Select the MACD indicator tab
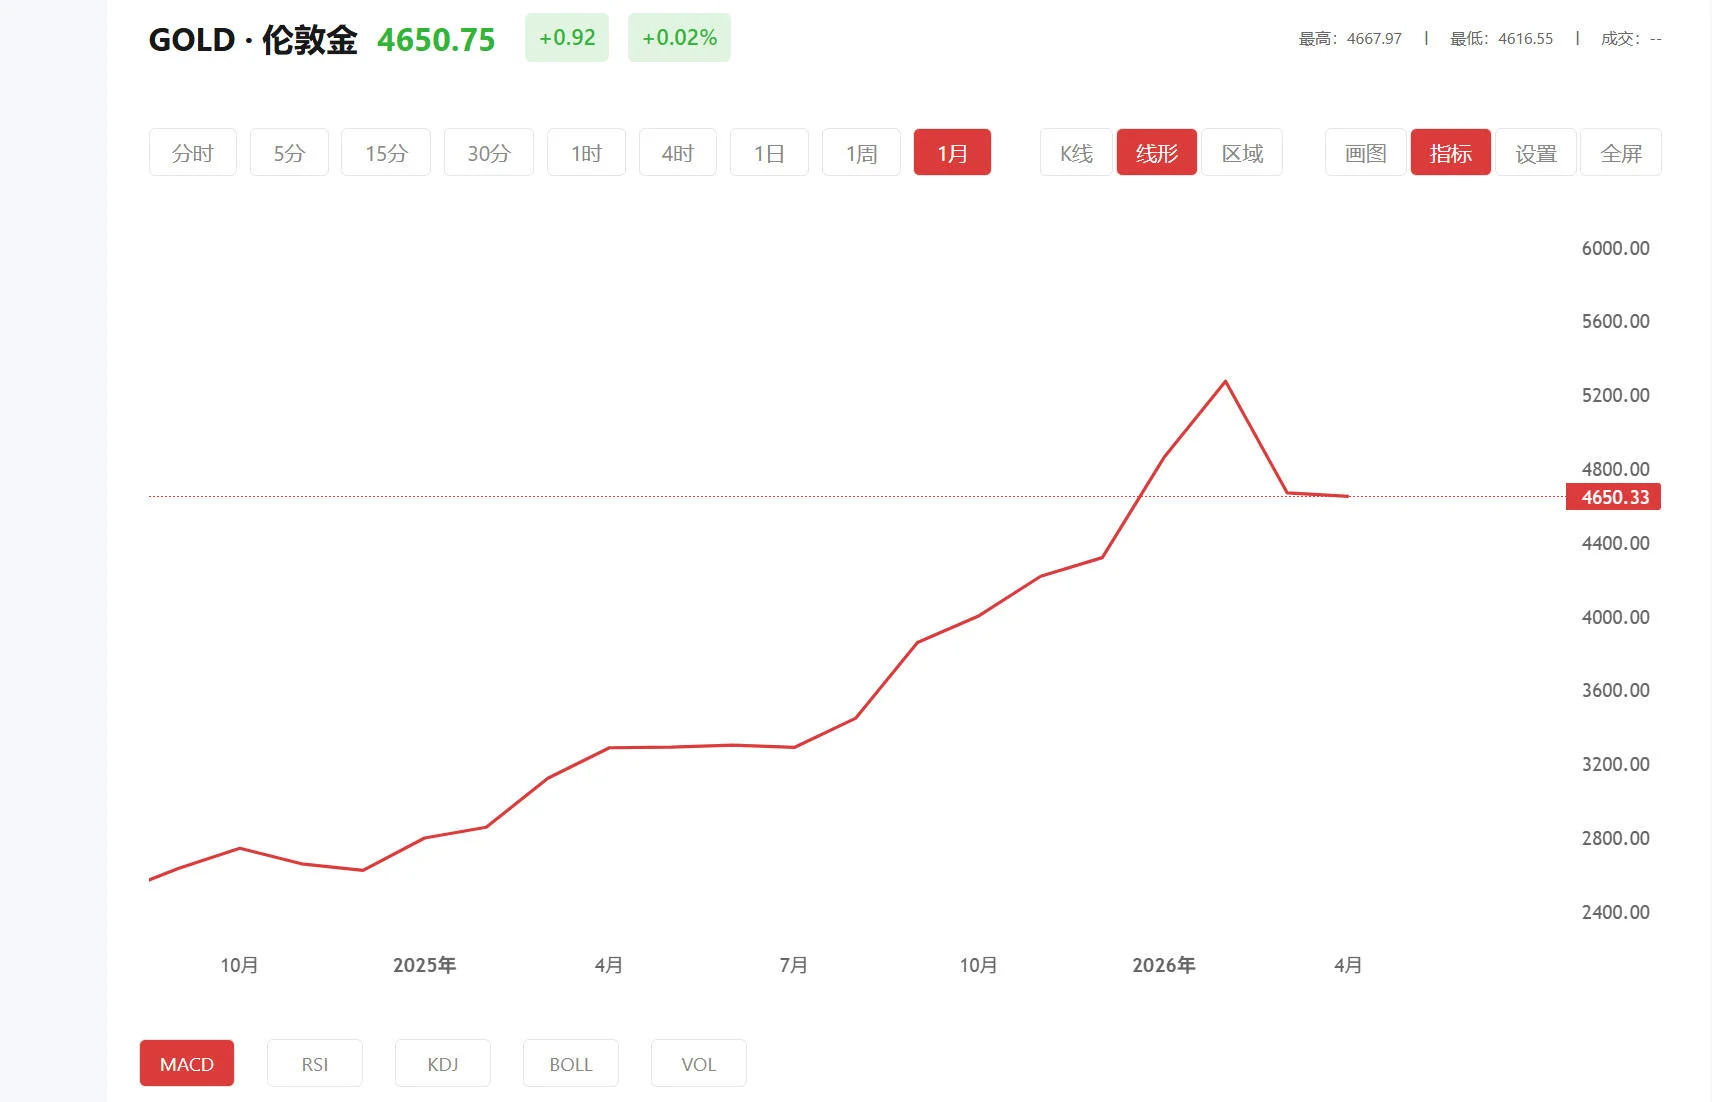 (186, 1063)
